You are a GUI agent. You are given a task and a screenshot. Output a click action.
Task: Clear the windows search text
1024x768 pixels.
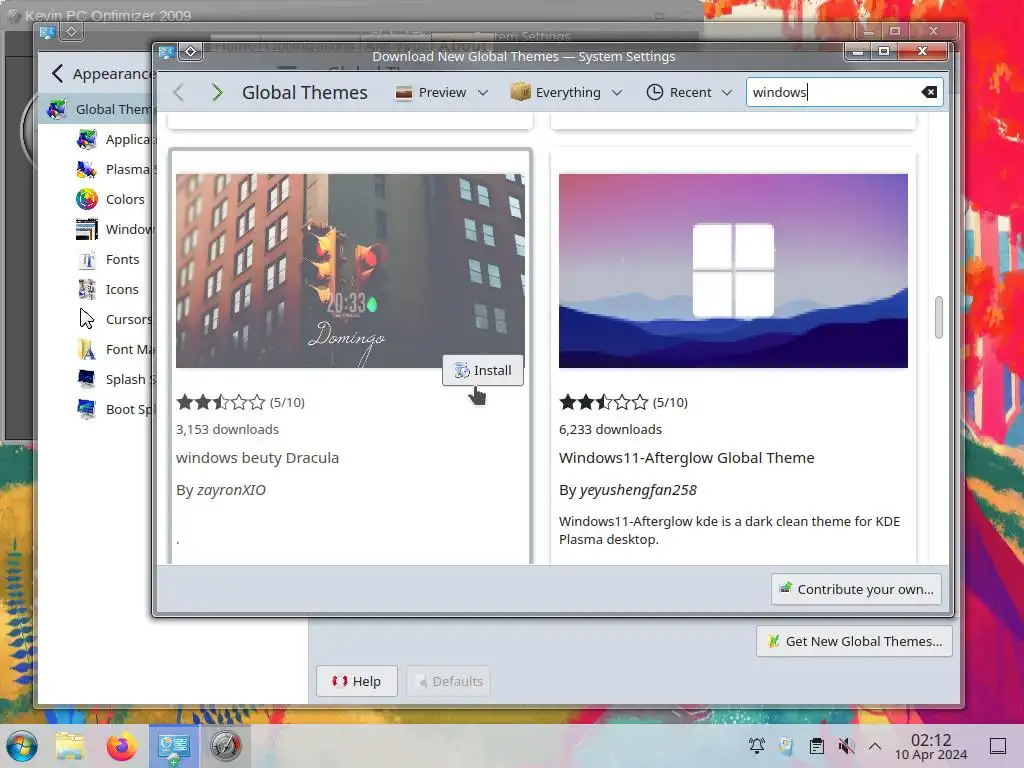tap(929, 92)
